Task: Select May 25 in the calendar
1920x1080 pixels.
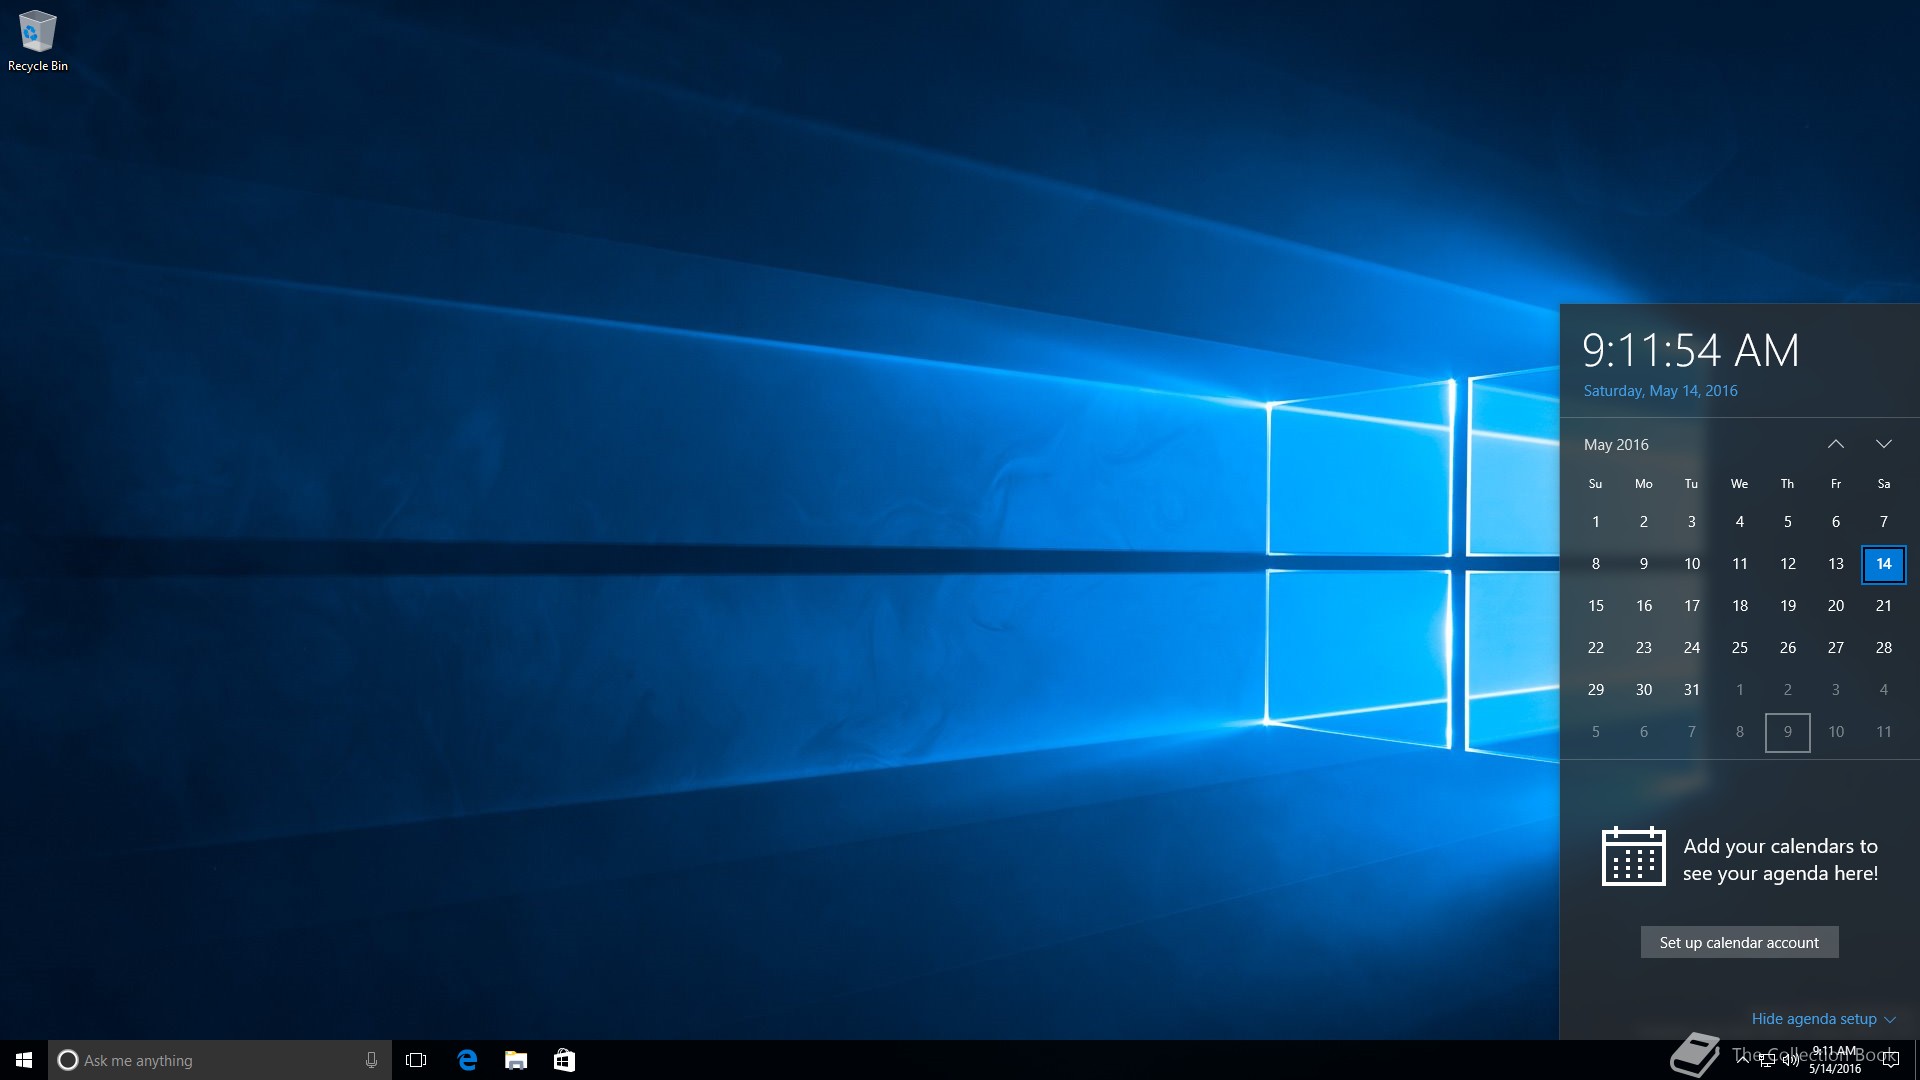Action: coord(1740,648)
